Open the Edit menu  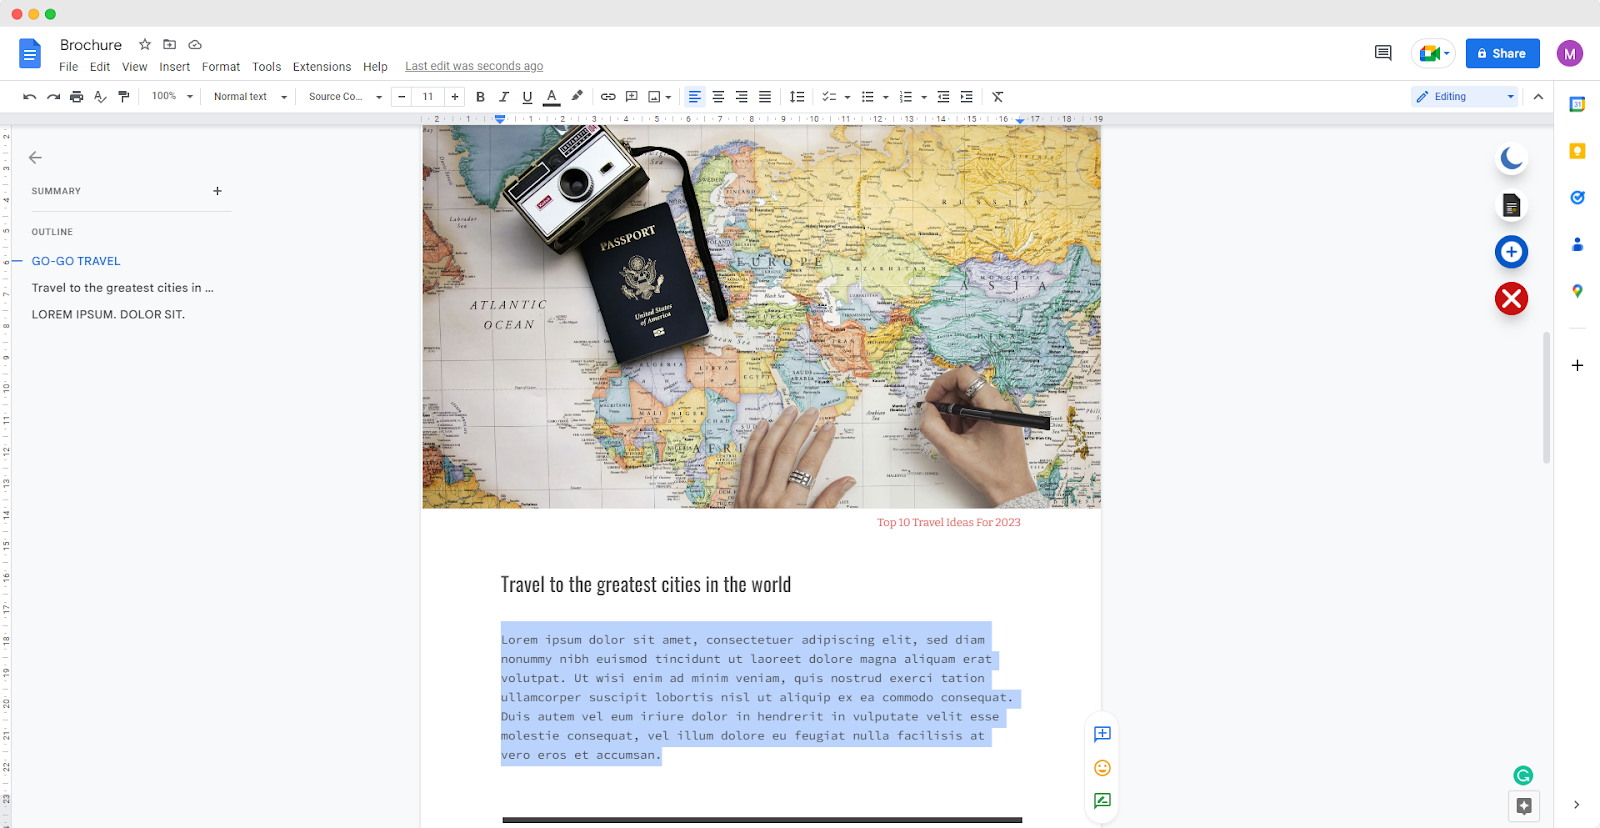coord(100,67)
